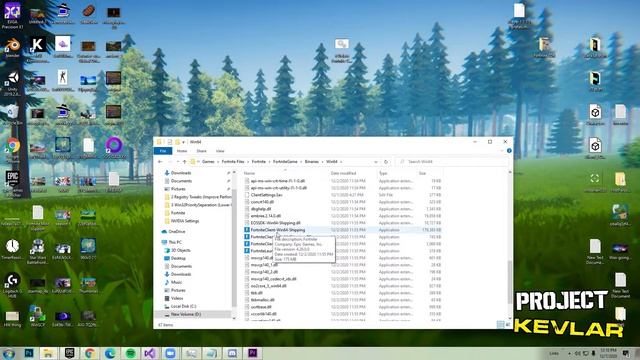Click the Windows Start button
The width and height of the screenshot is (640, 360).
pos(9,353)
